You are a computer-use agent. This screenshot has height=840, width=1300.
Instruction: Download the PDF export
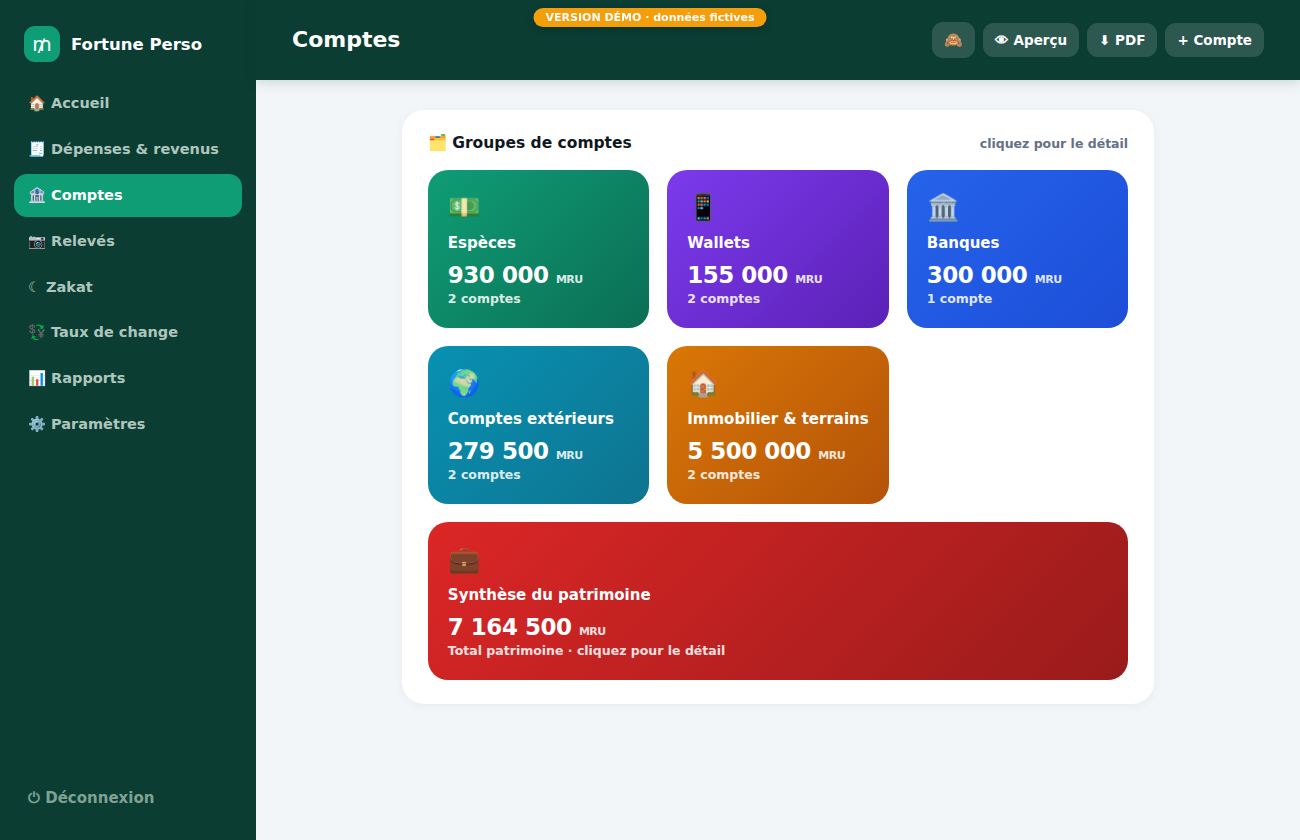[x=1122, y=40]
